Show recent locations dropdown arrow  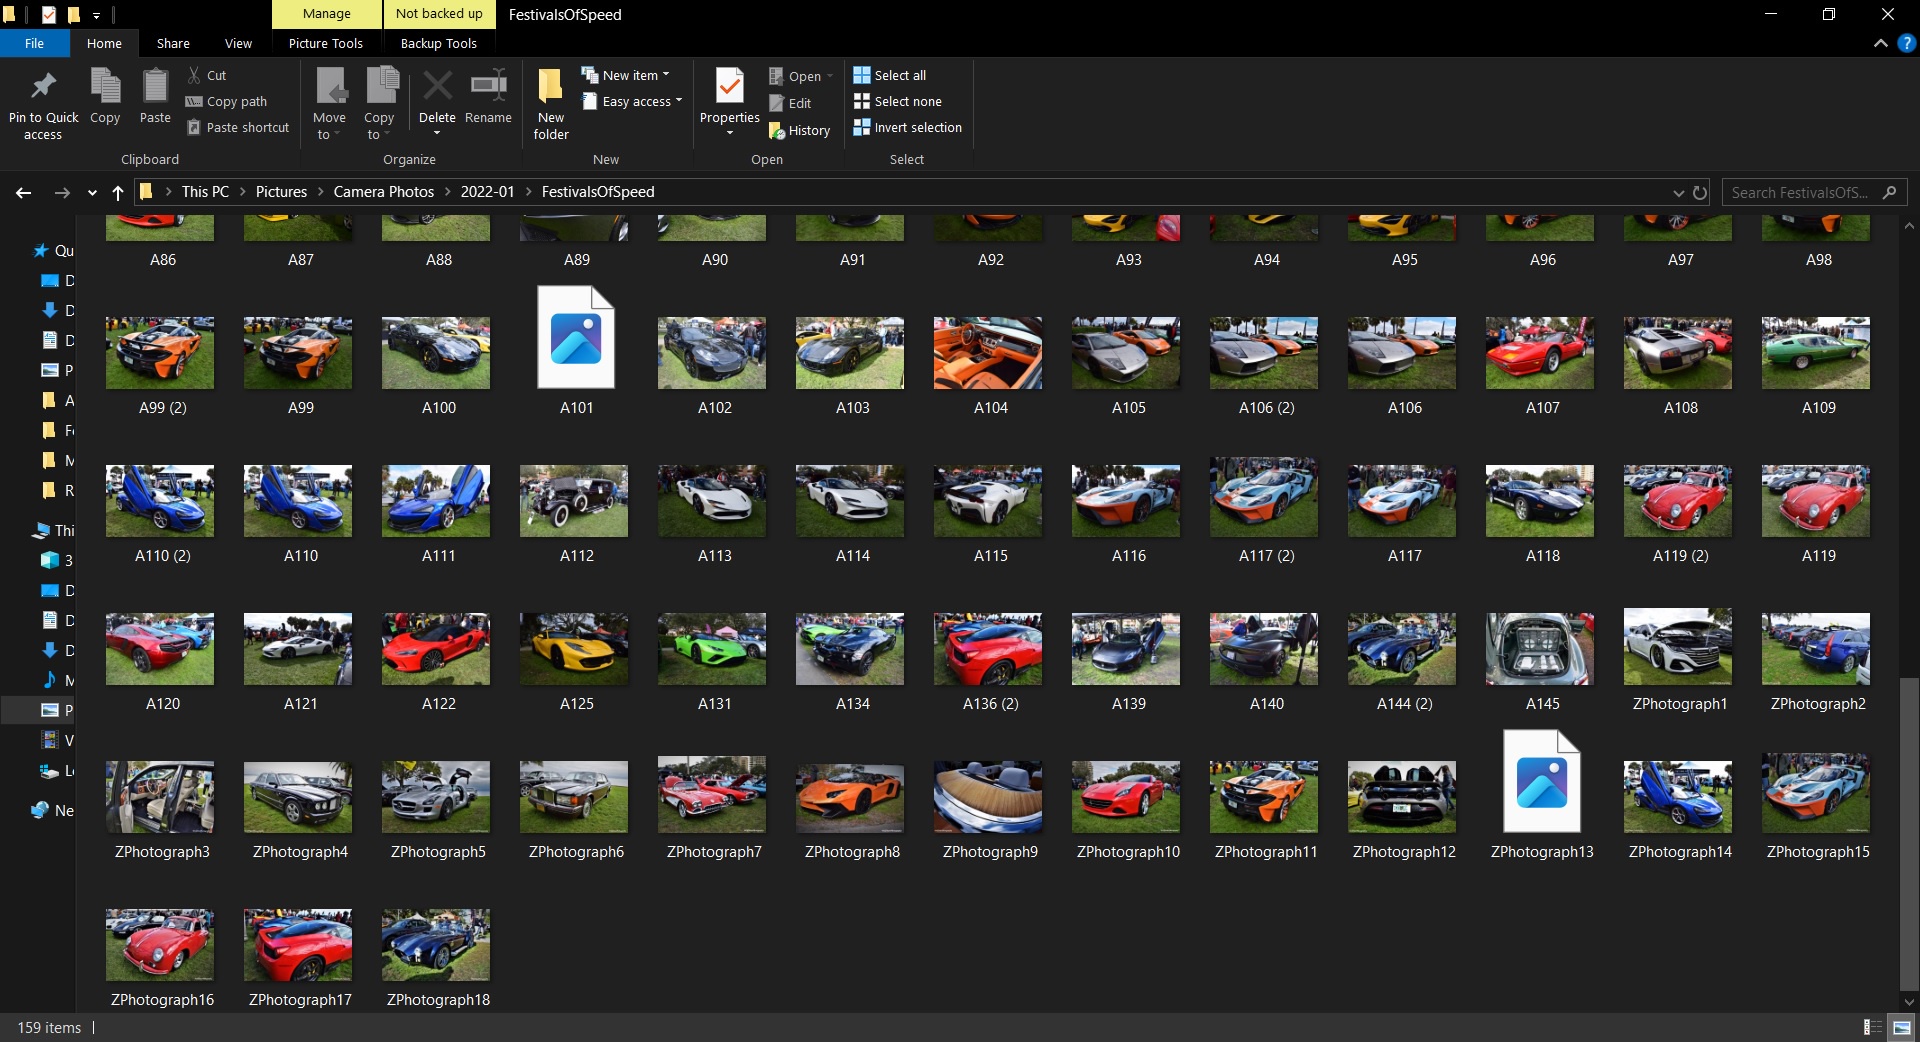[x=92, y=192]
